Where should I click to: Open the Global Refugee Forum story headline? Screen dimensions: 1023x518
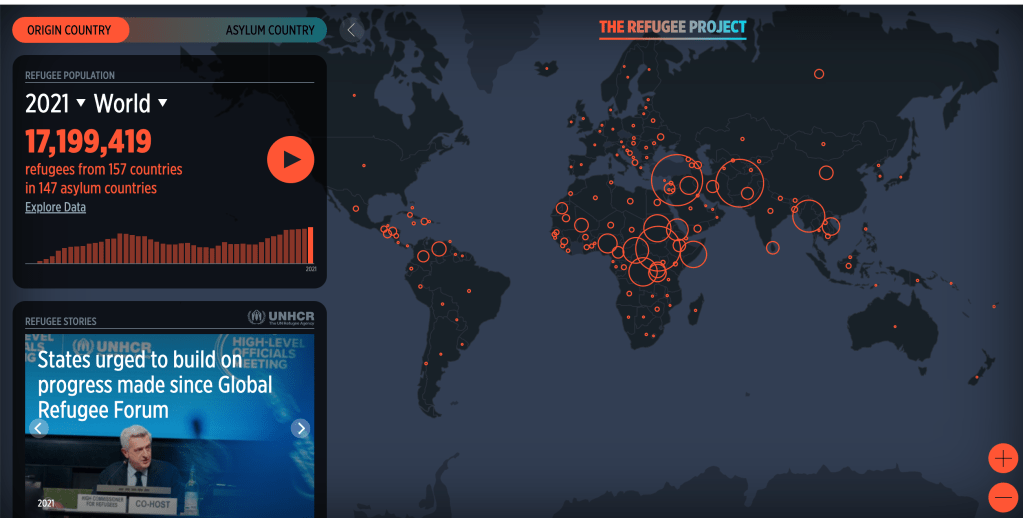154,384
